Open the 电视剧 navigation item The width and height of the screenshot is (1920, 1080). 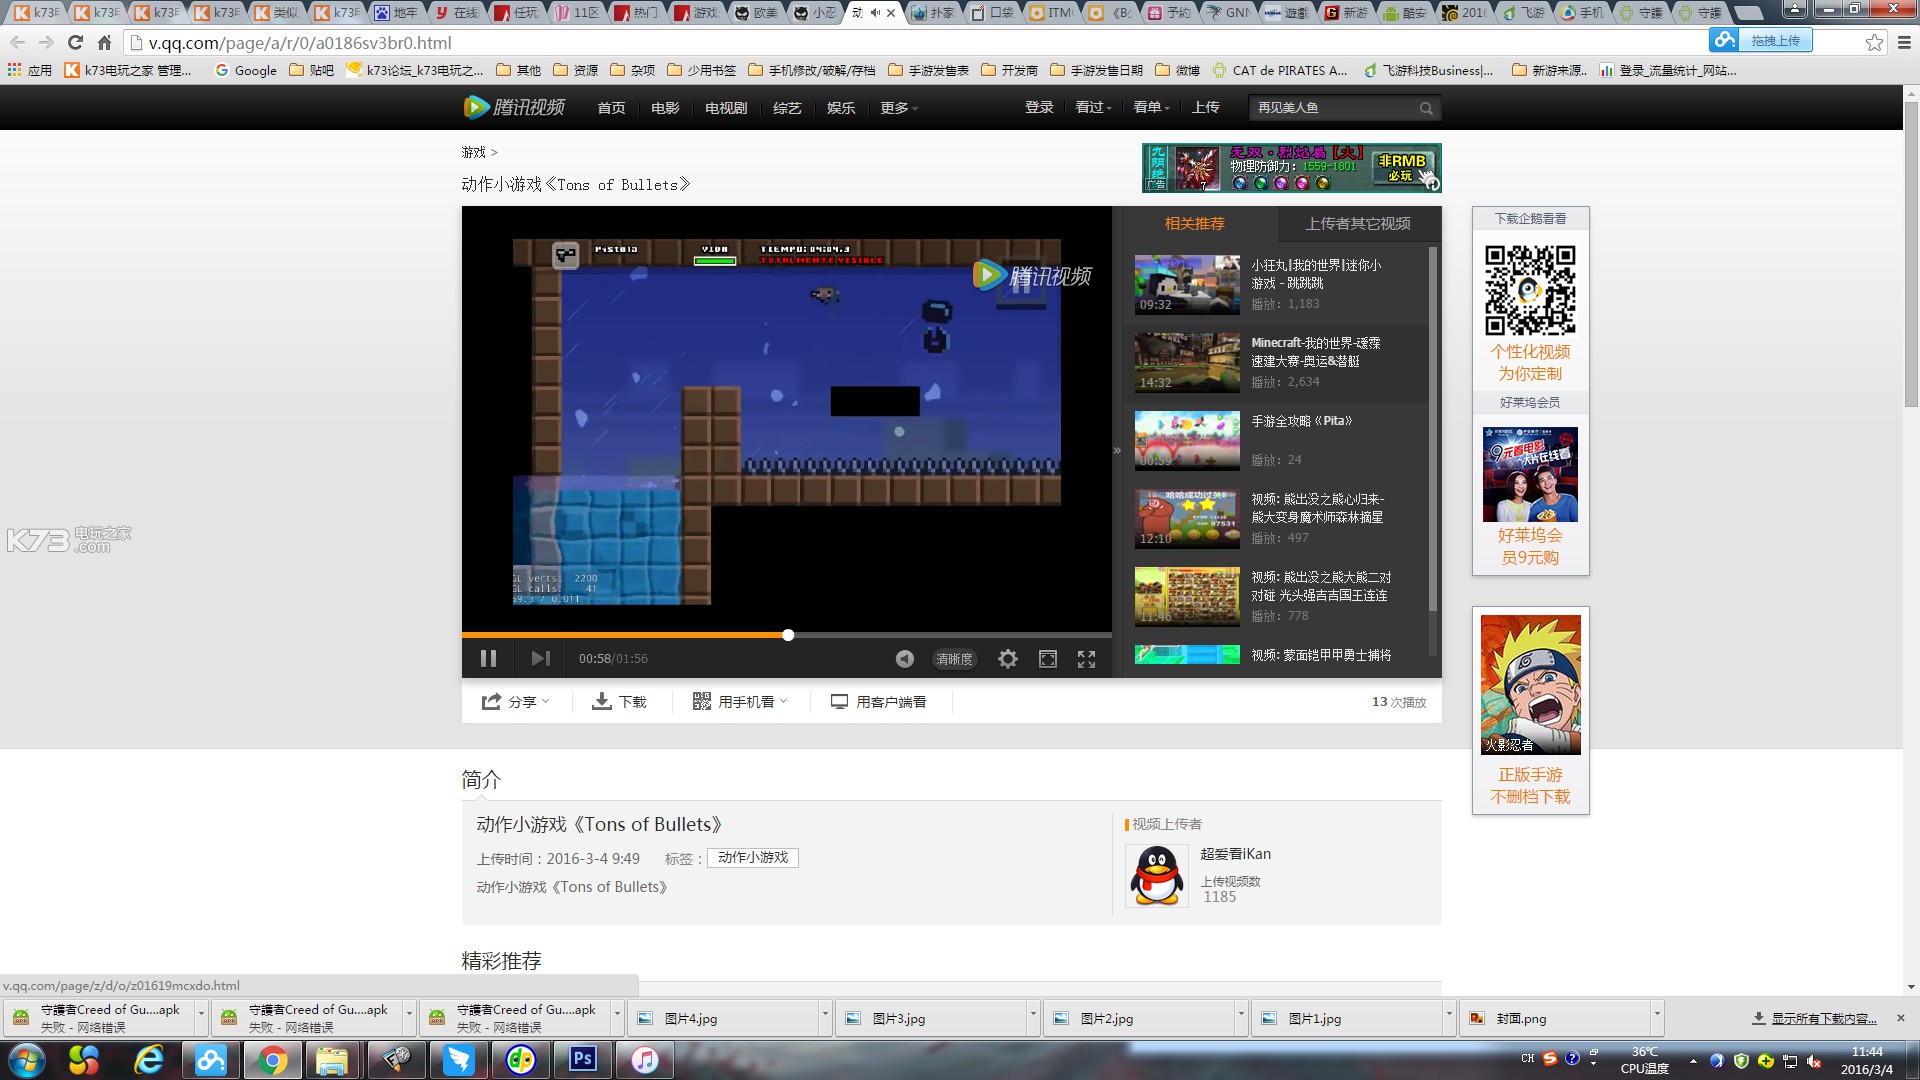726,108
